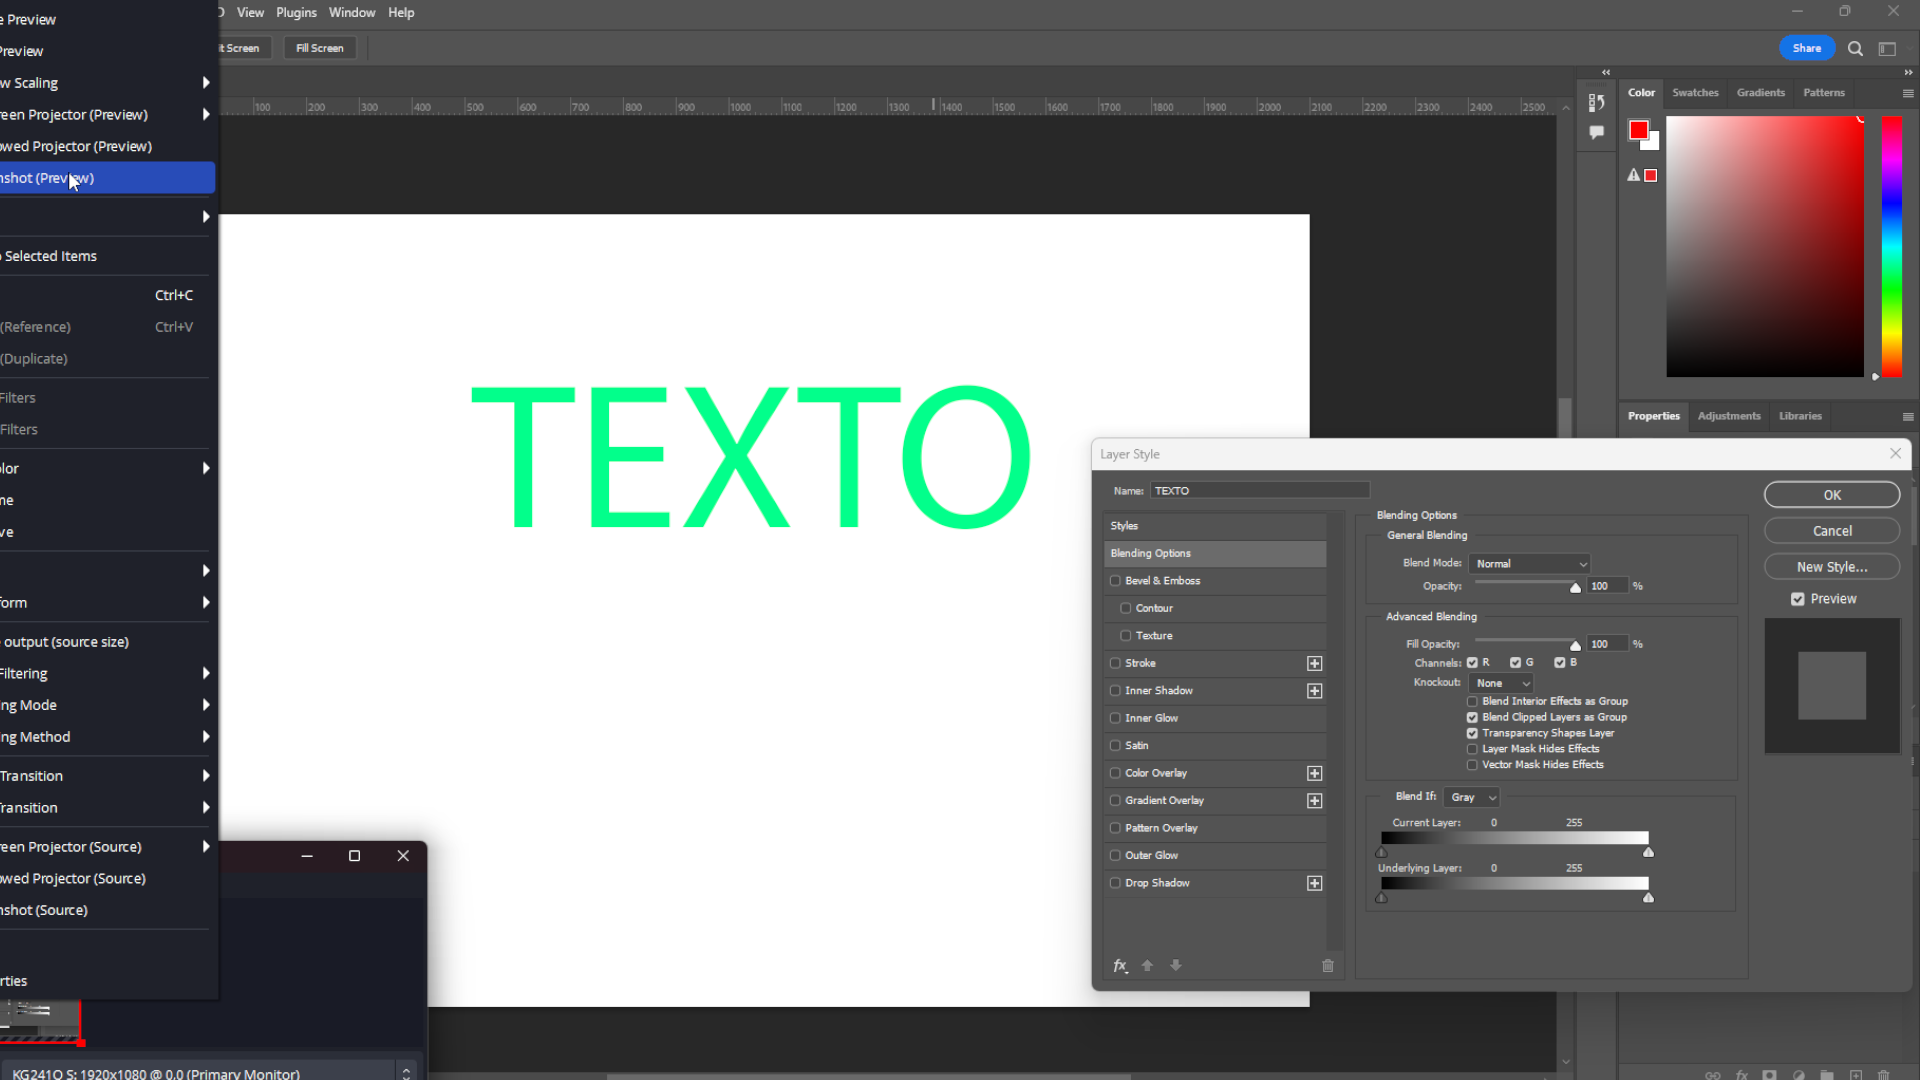1920x1080 pixels.
Task: Enable the Bevel & Emboss effect
Action: (x=1115, y=580)
